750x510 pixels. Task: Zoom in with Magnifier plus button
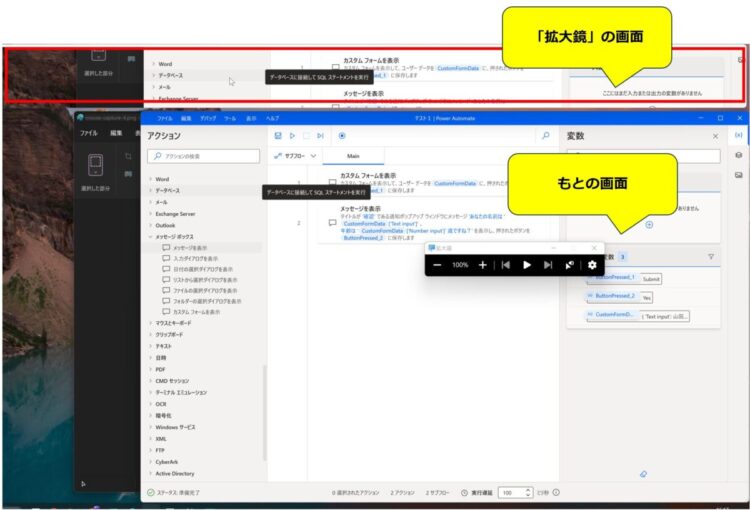pos(483,265)
